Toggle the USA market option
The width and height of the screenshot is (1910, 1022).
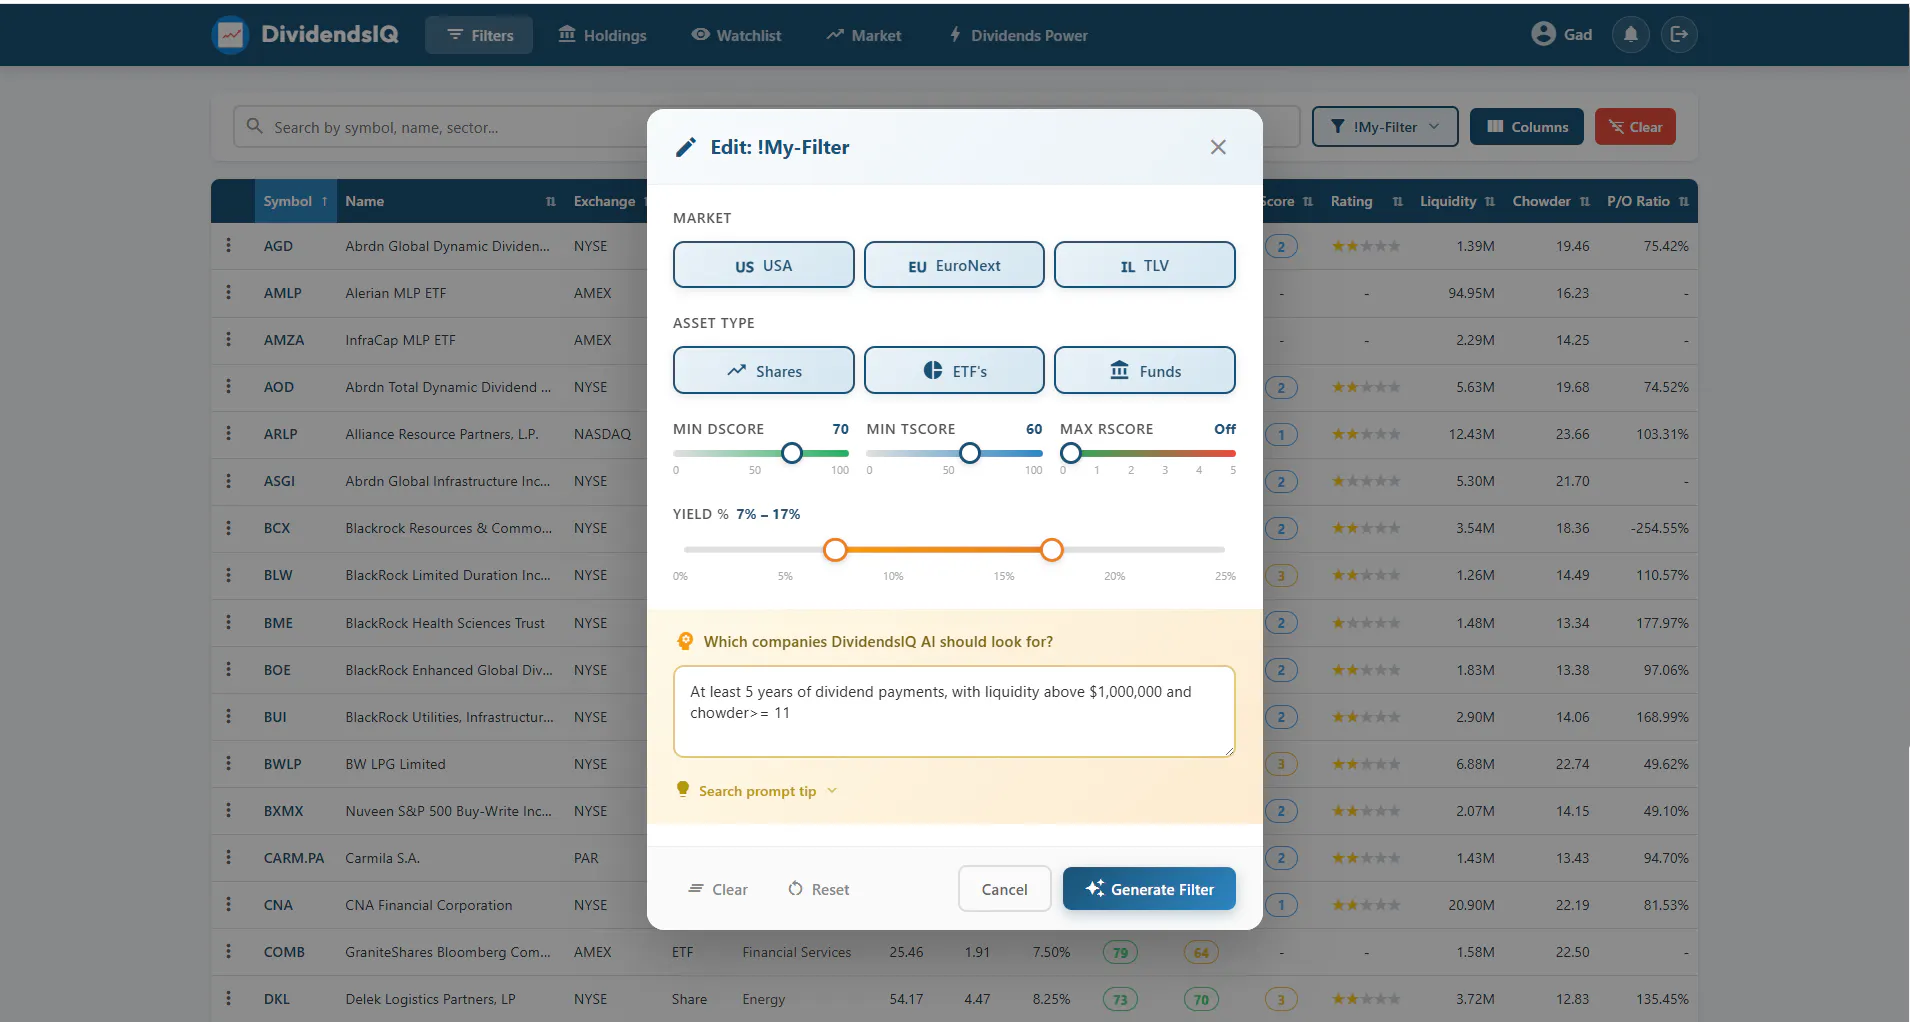coord(764,265)
